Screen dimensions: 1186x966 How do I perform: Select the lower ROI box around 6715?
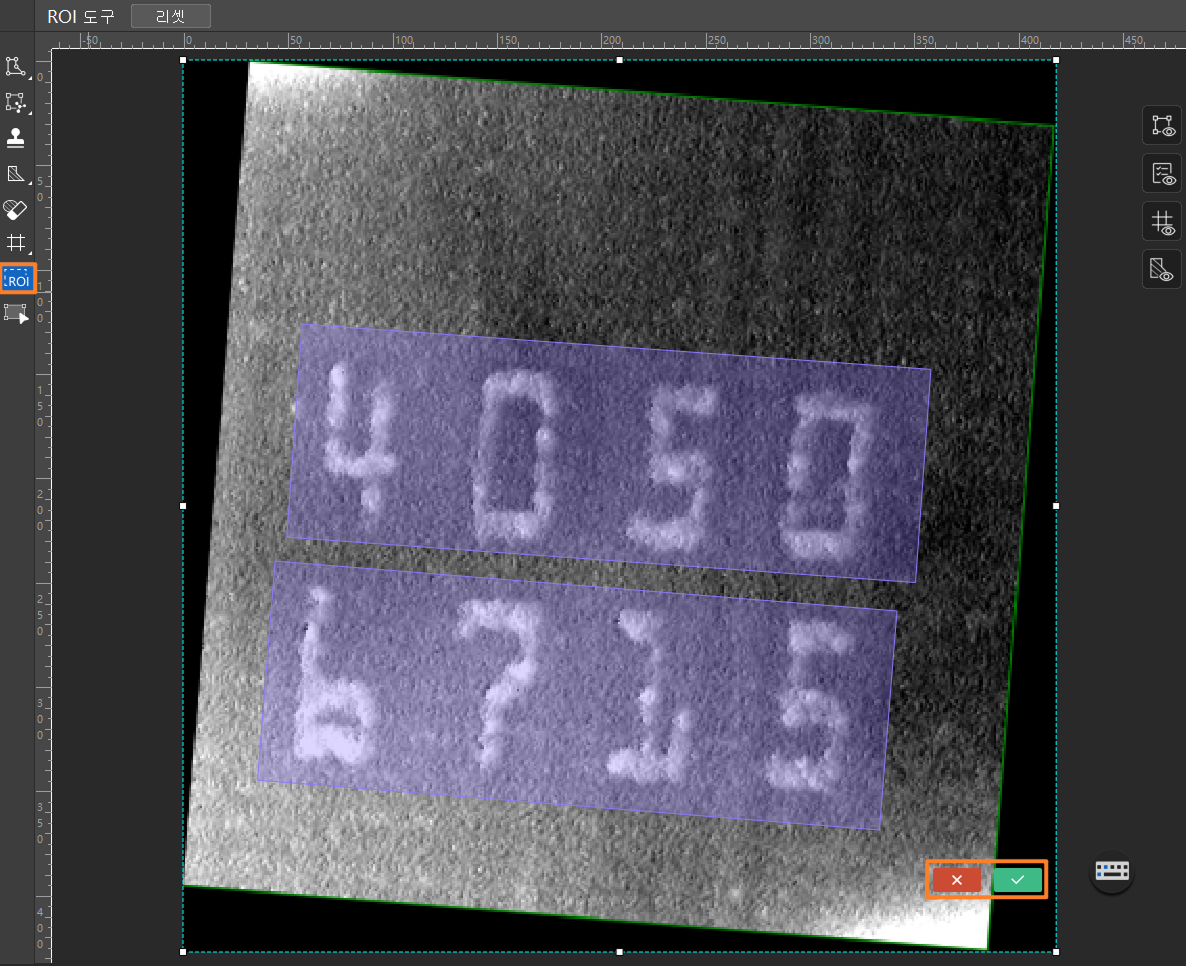pos(577,696)
